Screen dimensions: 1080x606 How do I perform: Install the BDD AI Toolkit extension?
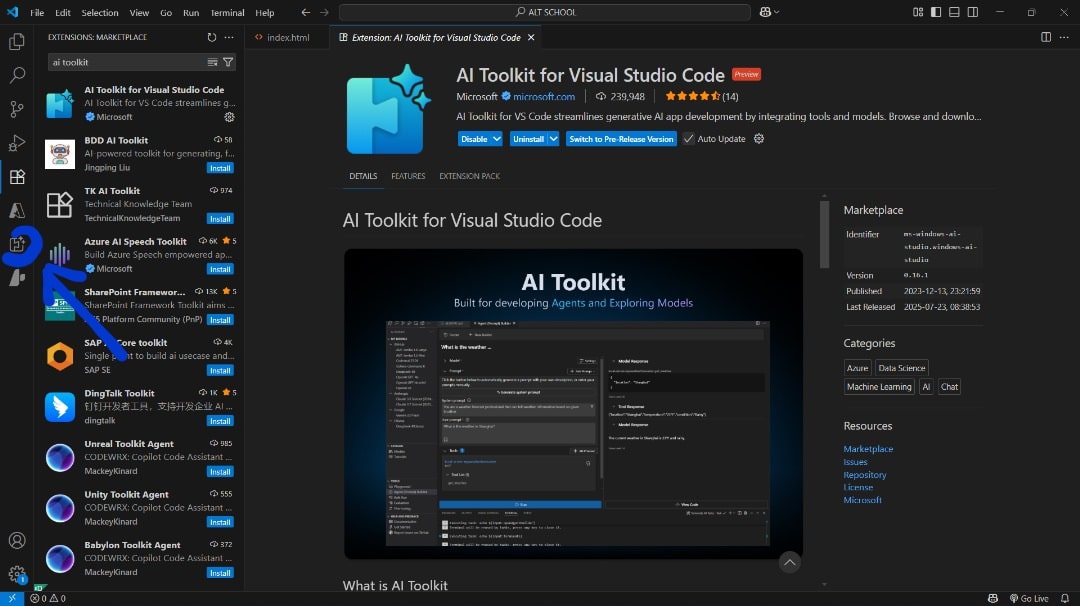(220, 168)
